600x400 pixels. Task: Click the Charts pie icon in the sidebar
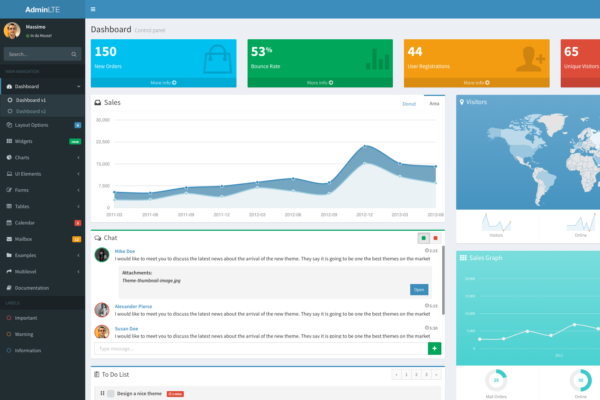(9, 157)
